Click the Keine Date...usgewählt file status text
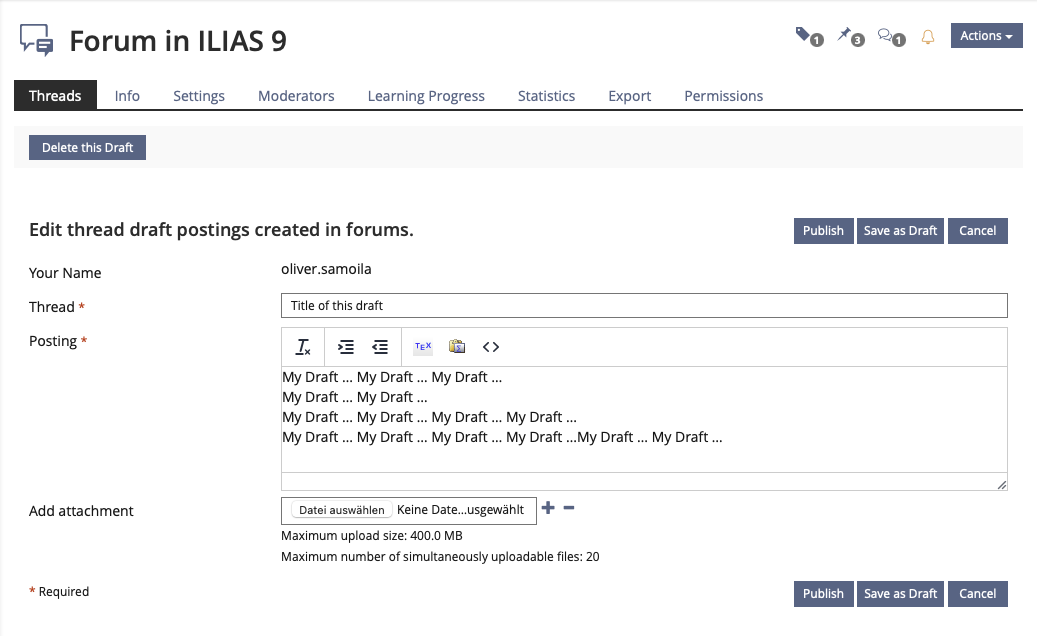The image size is (1037, 636). pos(460,510)
